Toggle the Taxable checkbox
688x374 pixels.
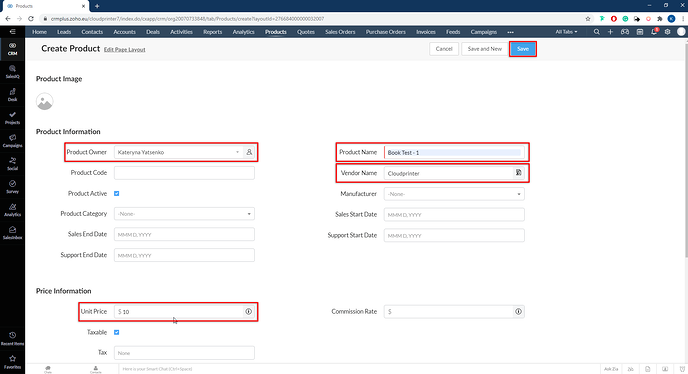116,332
